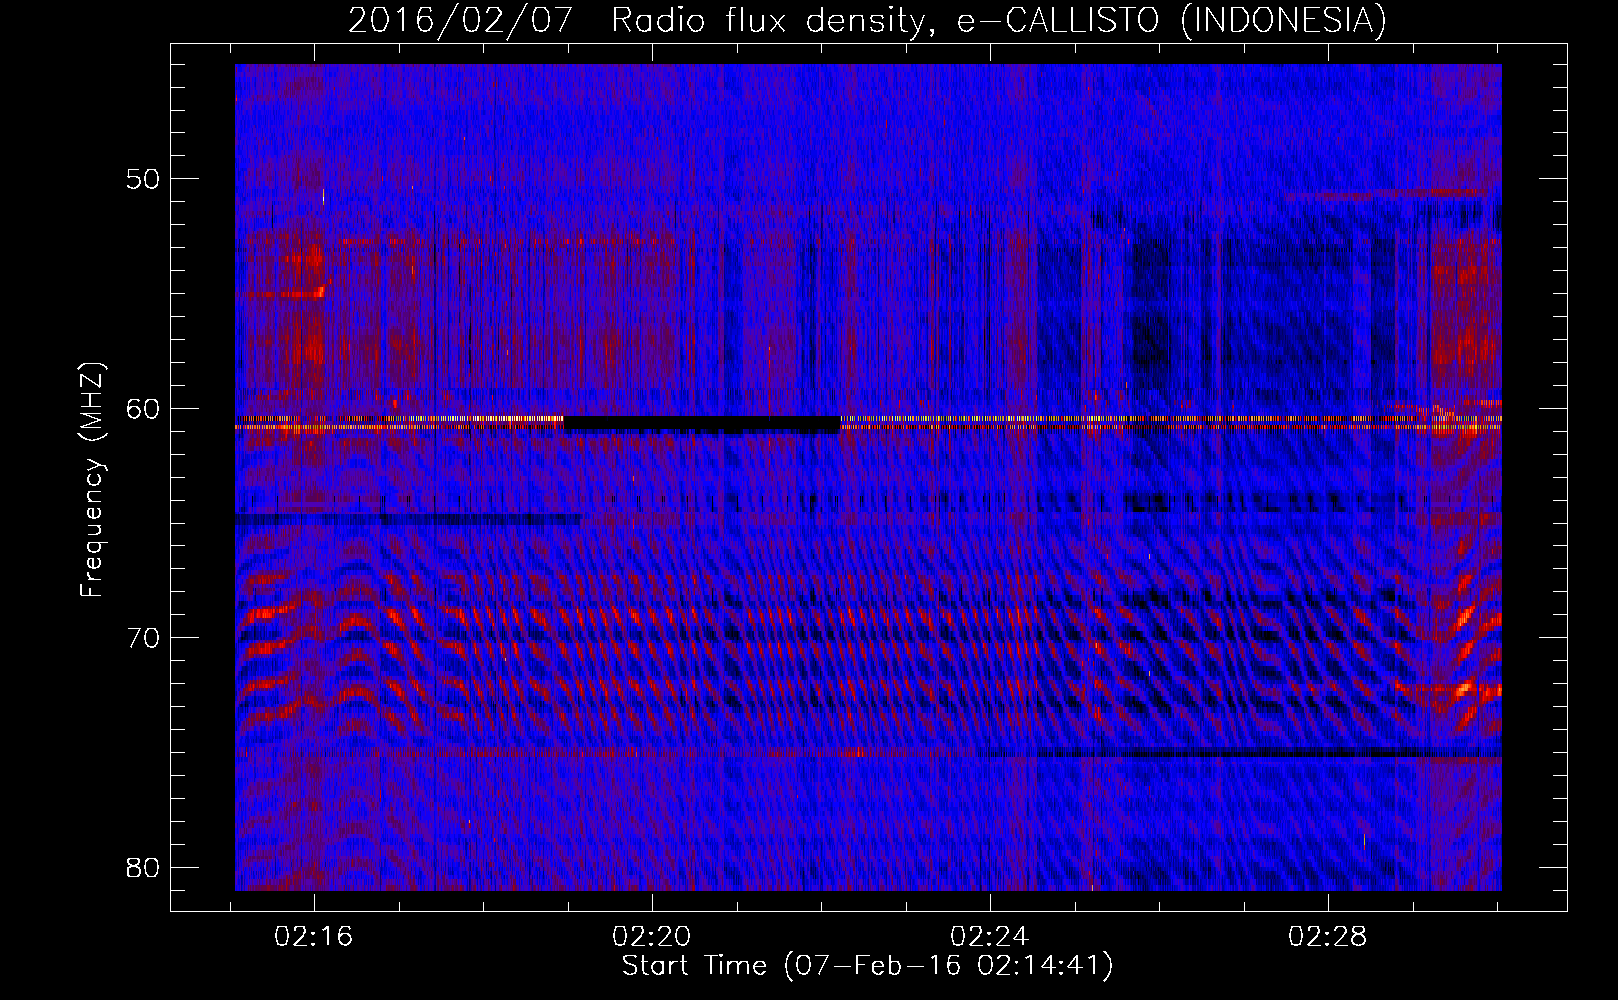1618x1000 pixels.
Task: Click the black data gap bar near 60 MHz
Action: point(702,424)
